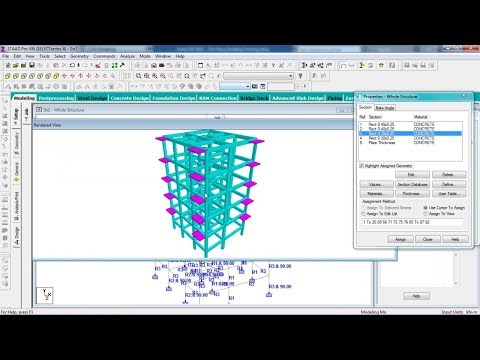Open the File menu

pyautogui.click(x=6, y=56)
